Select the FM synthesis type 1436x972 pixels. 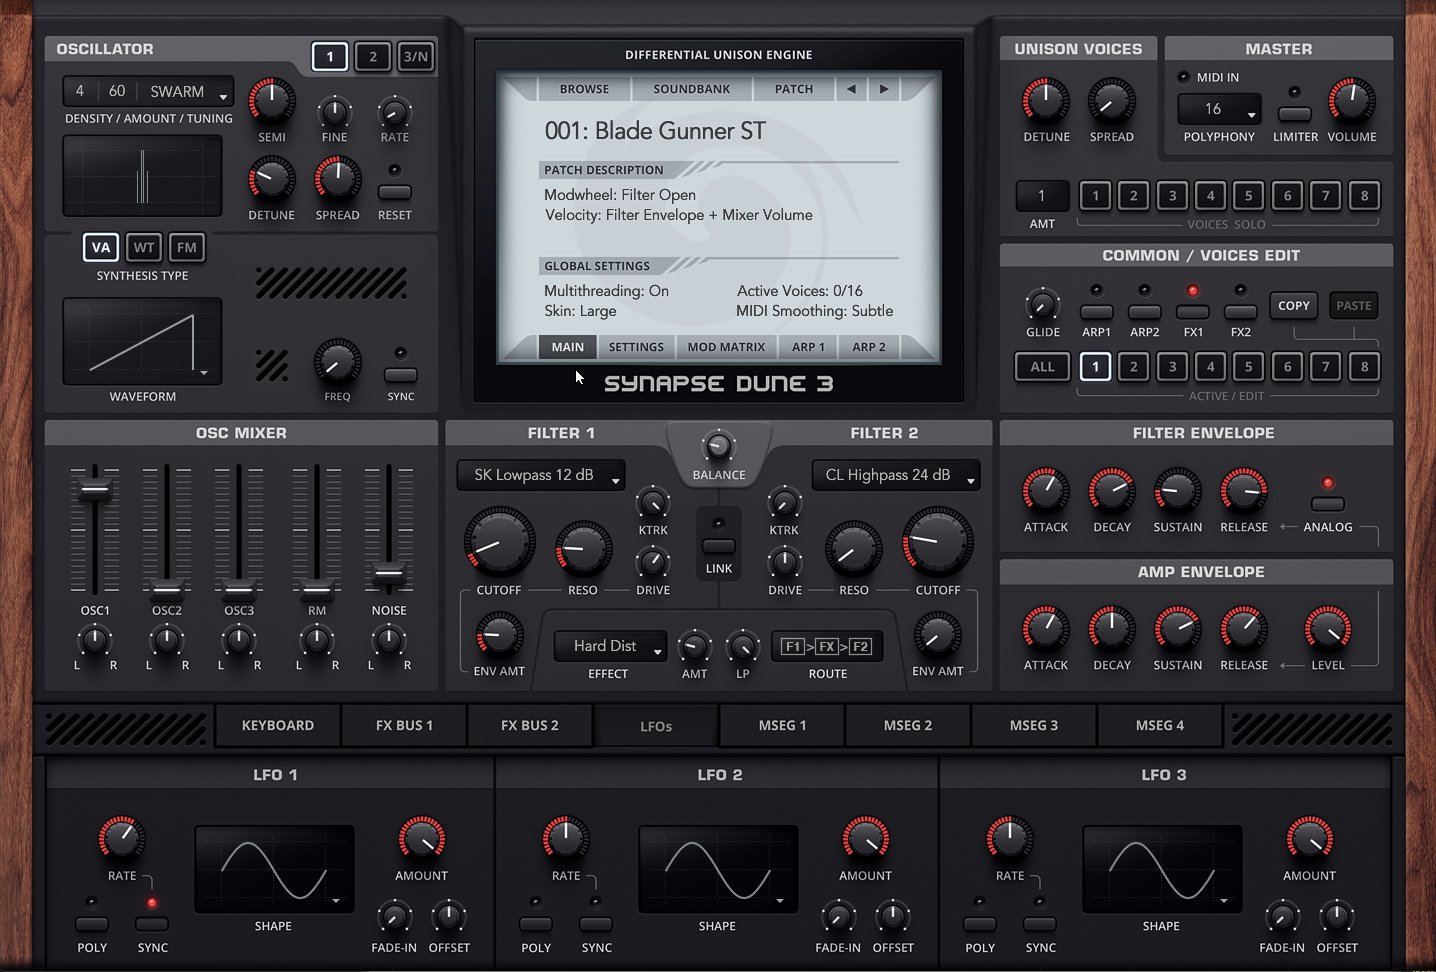tap(186, 247)
